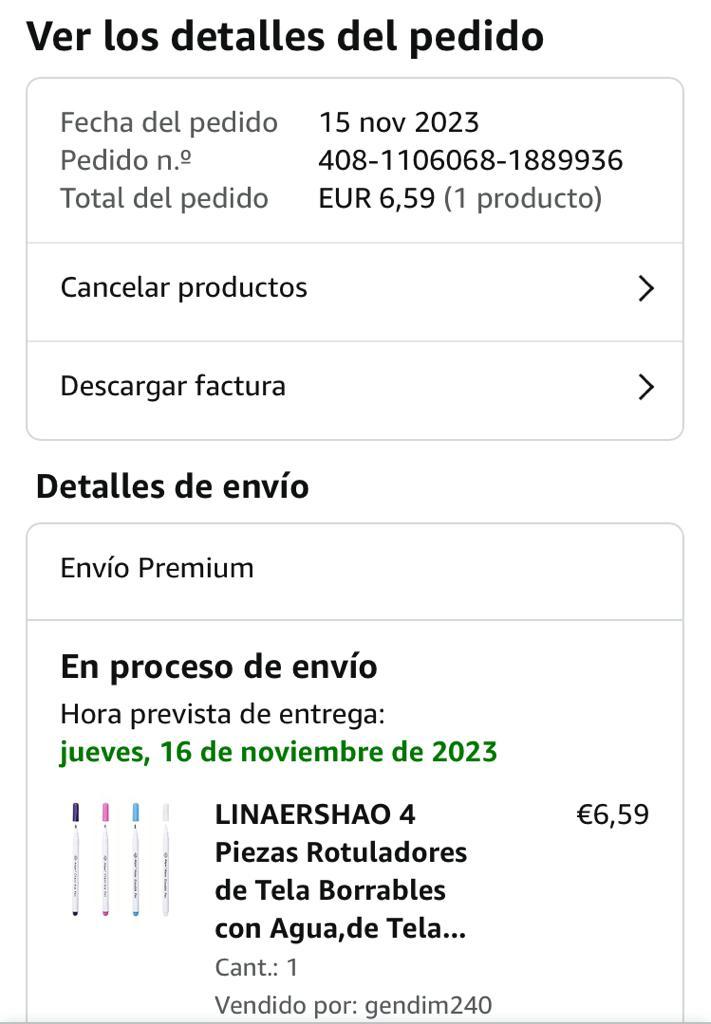Click the En proceso de envío status
Viewport: 711px width, 1024px height.
(219, 666)
